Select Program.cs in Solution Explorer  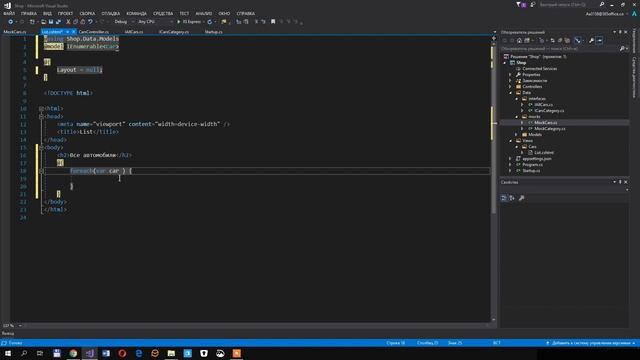(x=532, y=165)
